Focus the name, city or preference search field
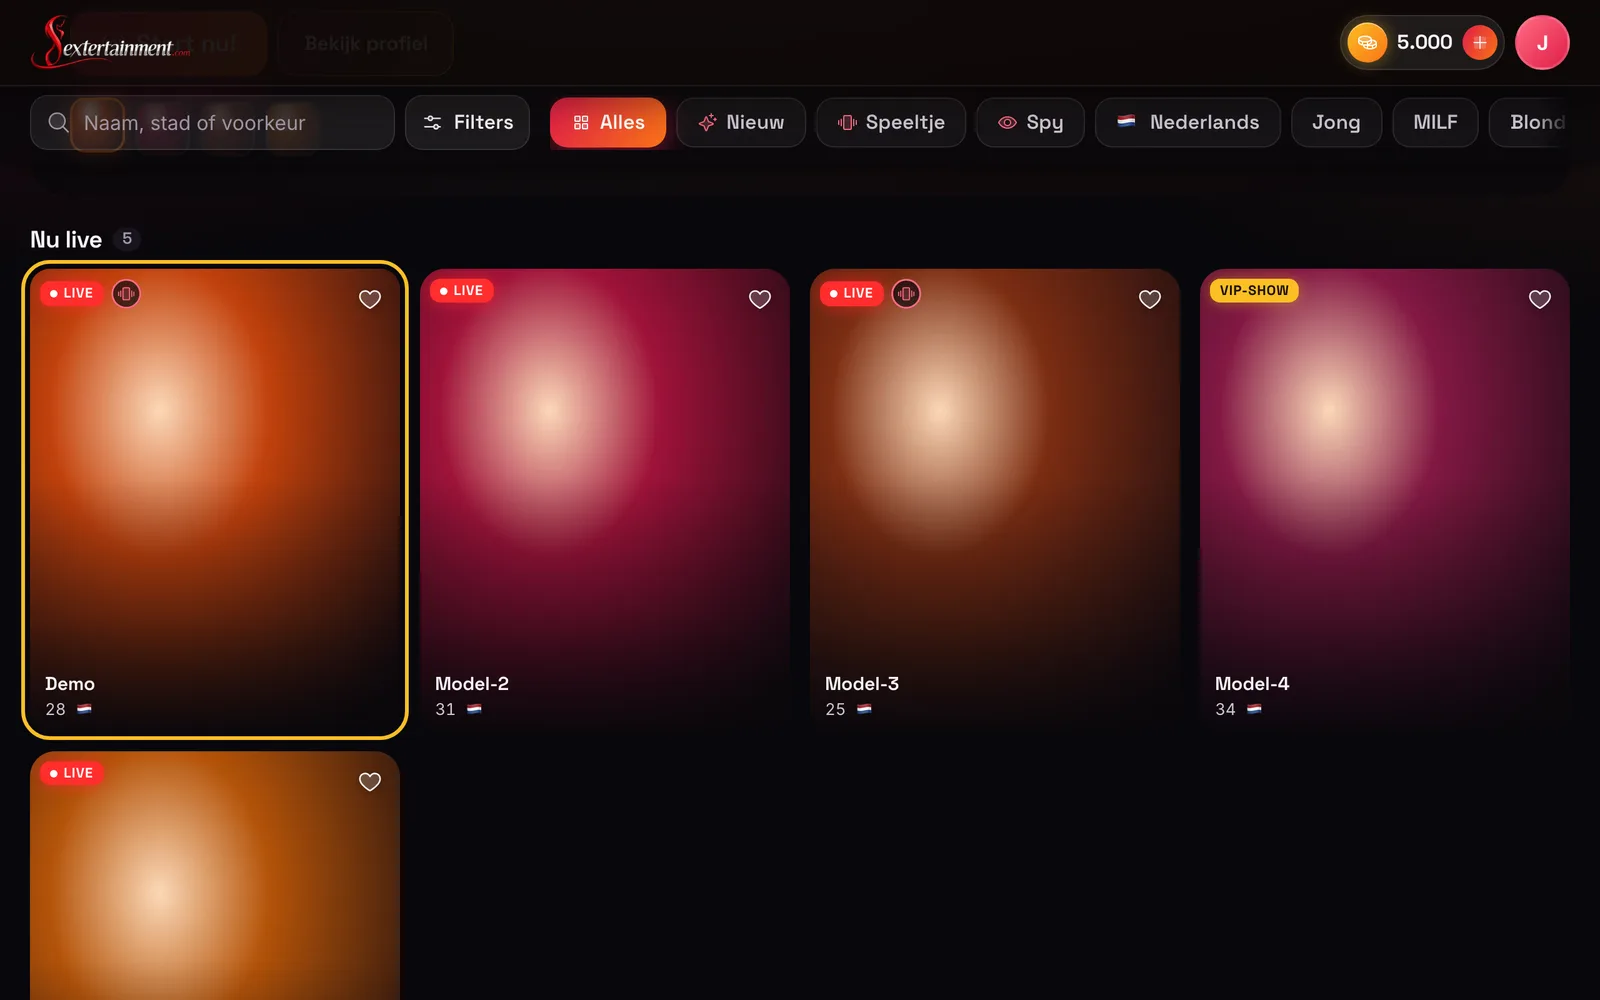Screen dimensions: 1600x1000 (x=212, y=122)
